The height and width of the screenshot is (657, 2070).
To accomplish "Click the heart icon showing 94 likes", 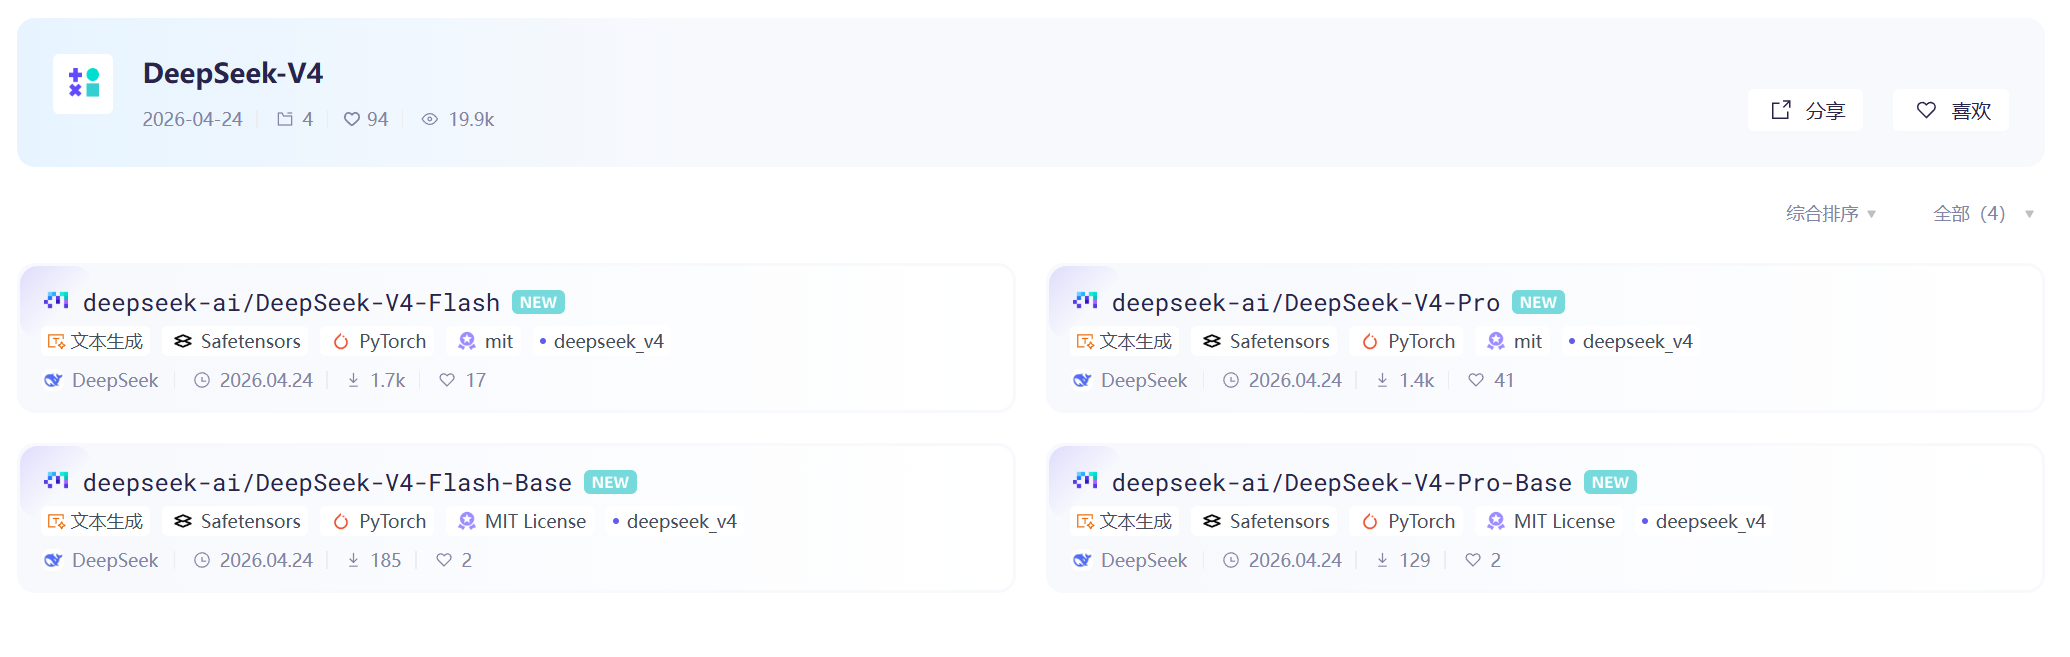I will (352, 119).
